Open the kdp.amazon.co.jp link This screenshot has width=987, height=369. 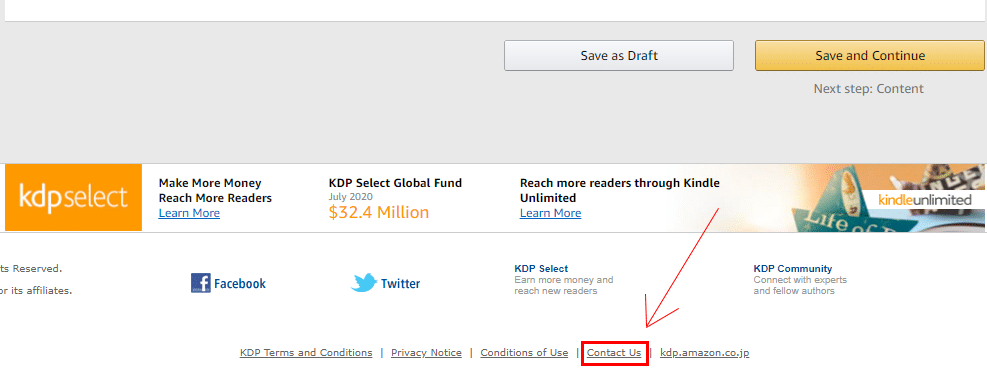[704, 353]
